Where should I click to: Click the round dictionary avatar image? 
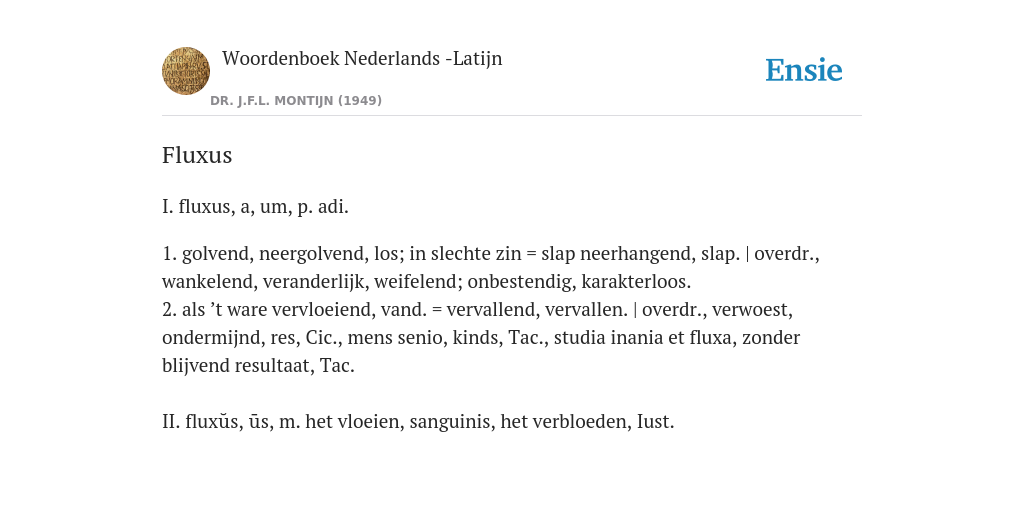pos(186,71)
